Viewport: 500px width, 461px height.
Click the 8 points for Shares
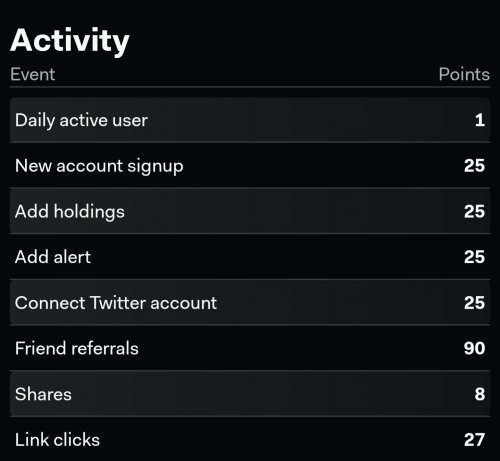480,394
